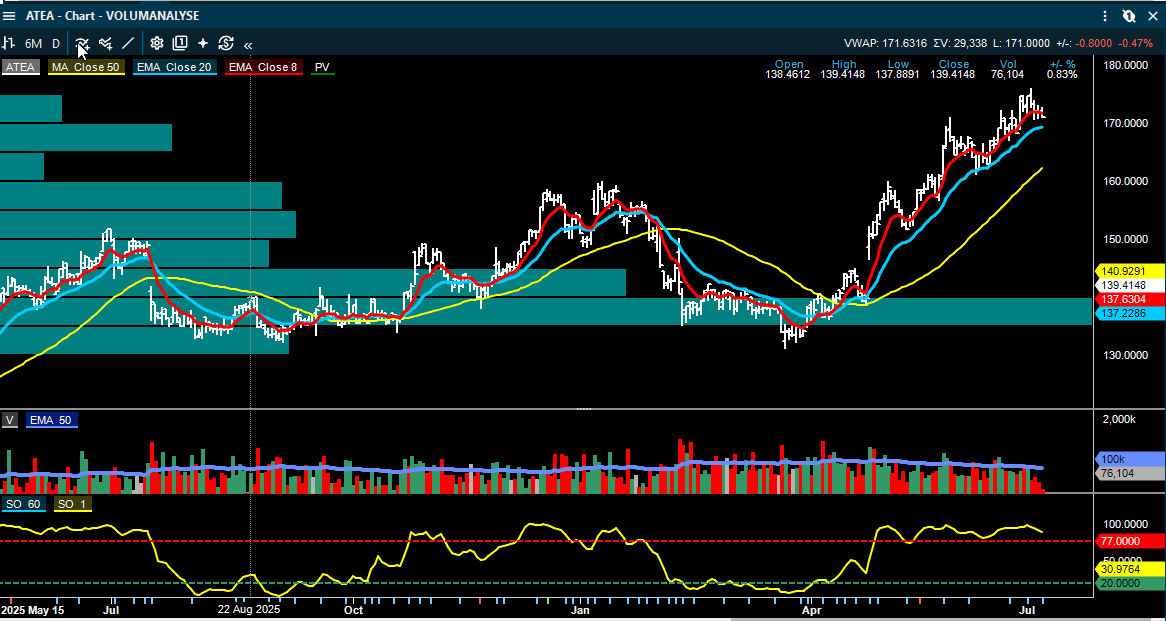Click the 30.9764 oscillator value tag
The height and width of the screenshot is (621, 1166).
point(1130,570)
